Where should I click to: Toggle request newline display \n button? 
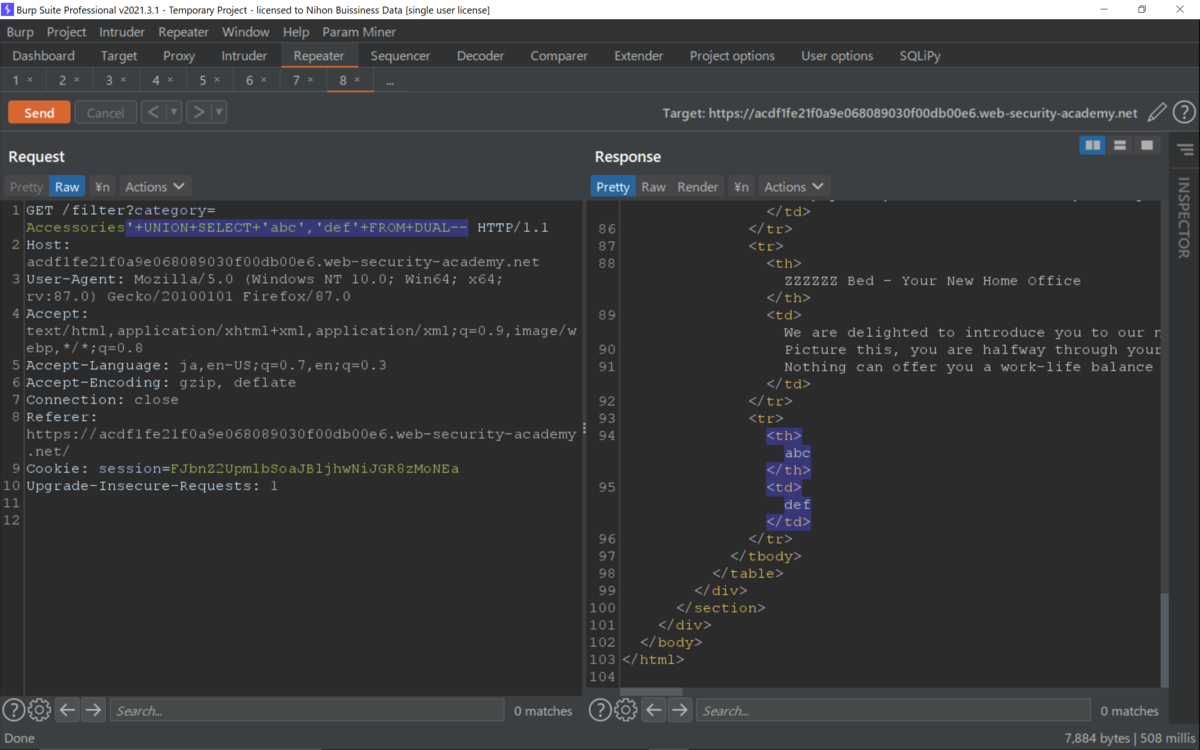102,187
